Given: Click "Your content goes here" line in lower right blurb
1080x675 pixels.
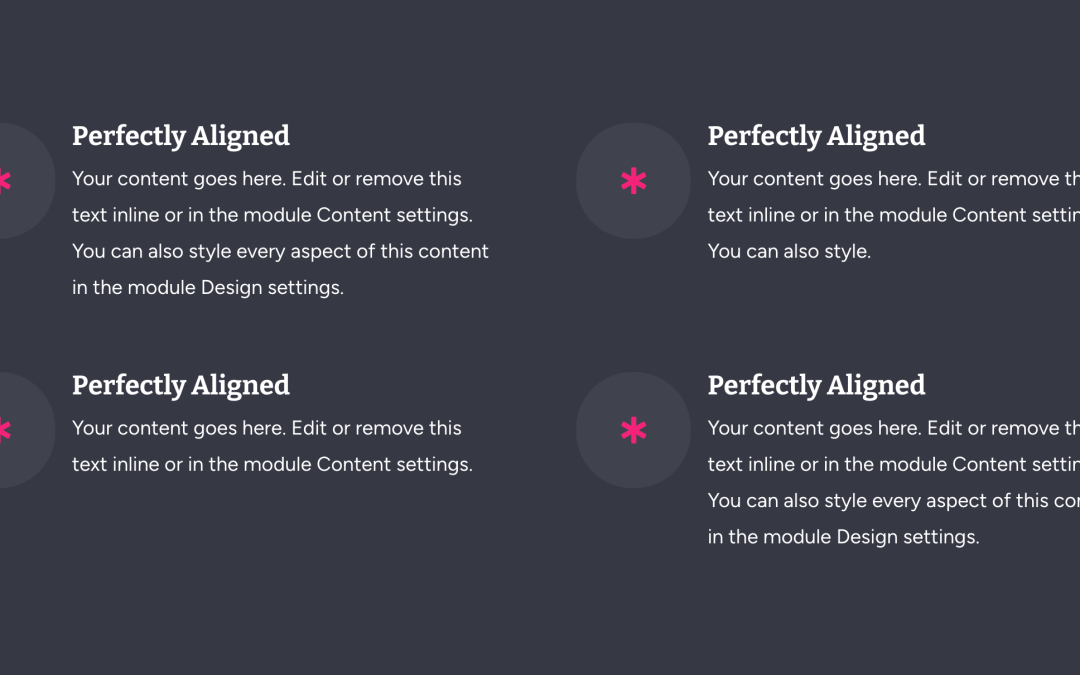Looking at the screenshot, I should (894, 428).
